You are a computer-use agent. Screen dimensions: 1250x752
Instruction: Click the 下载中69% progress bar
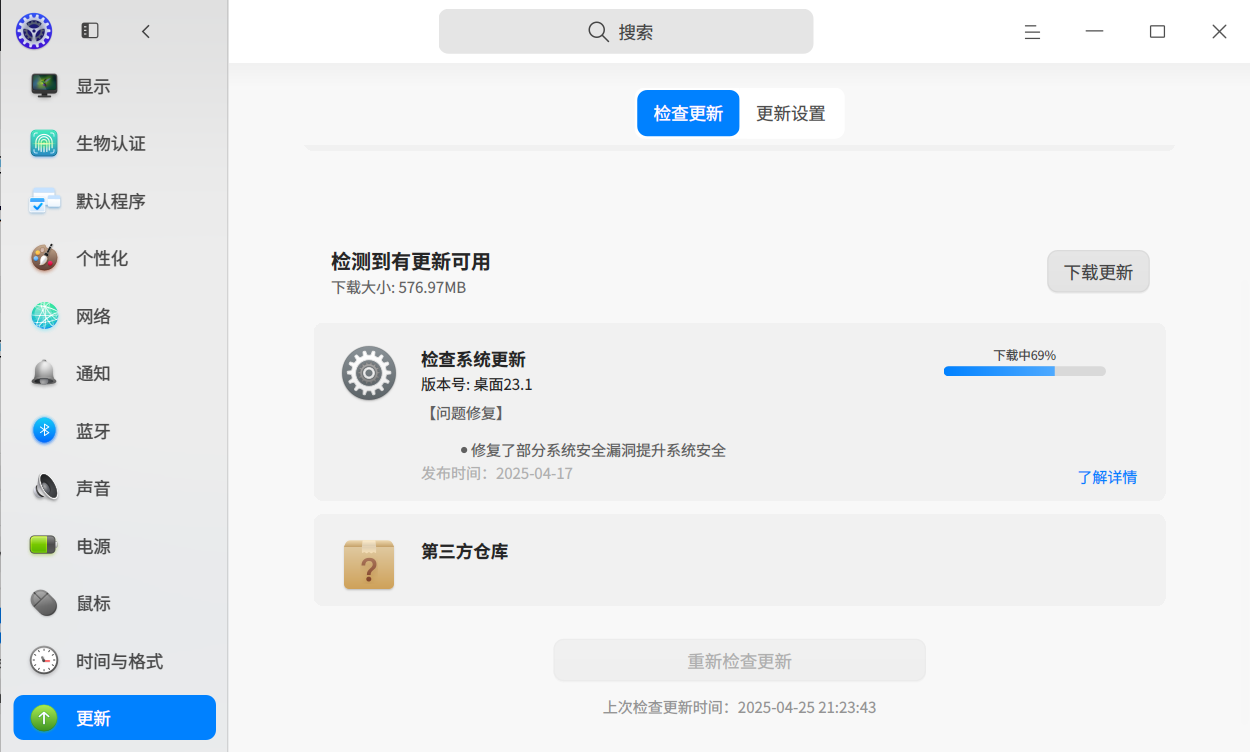(x=1025, y=371)
